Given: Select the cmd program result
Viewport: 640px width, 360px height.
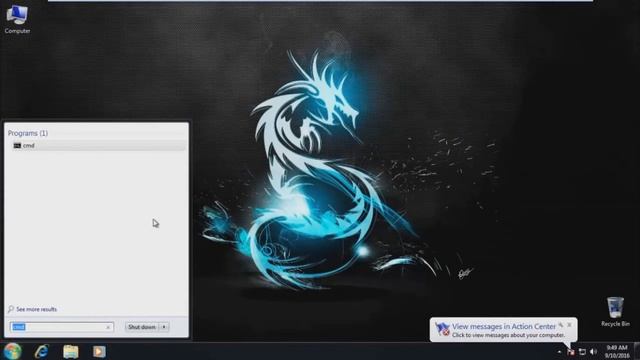Looking at the screenshot, I should coord(99,146).
